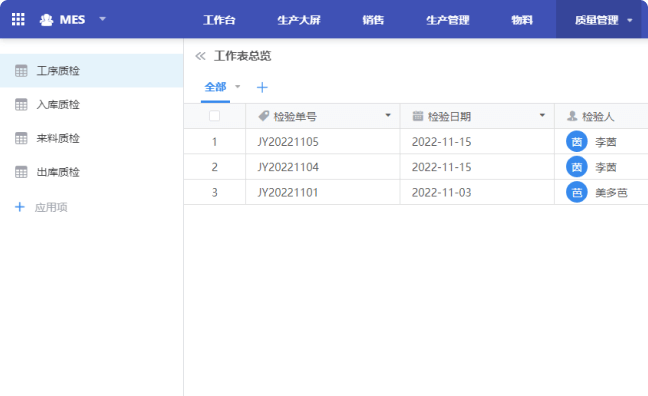Add a new view with plus icon

[x=262, y=87]
